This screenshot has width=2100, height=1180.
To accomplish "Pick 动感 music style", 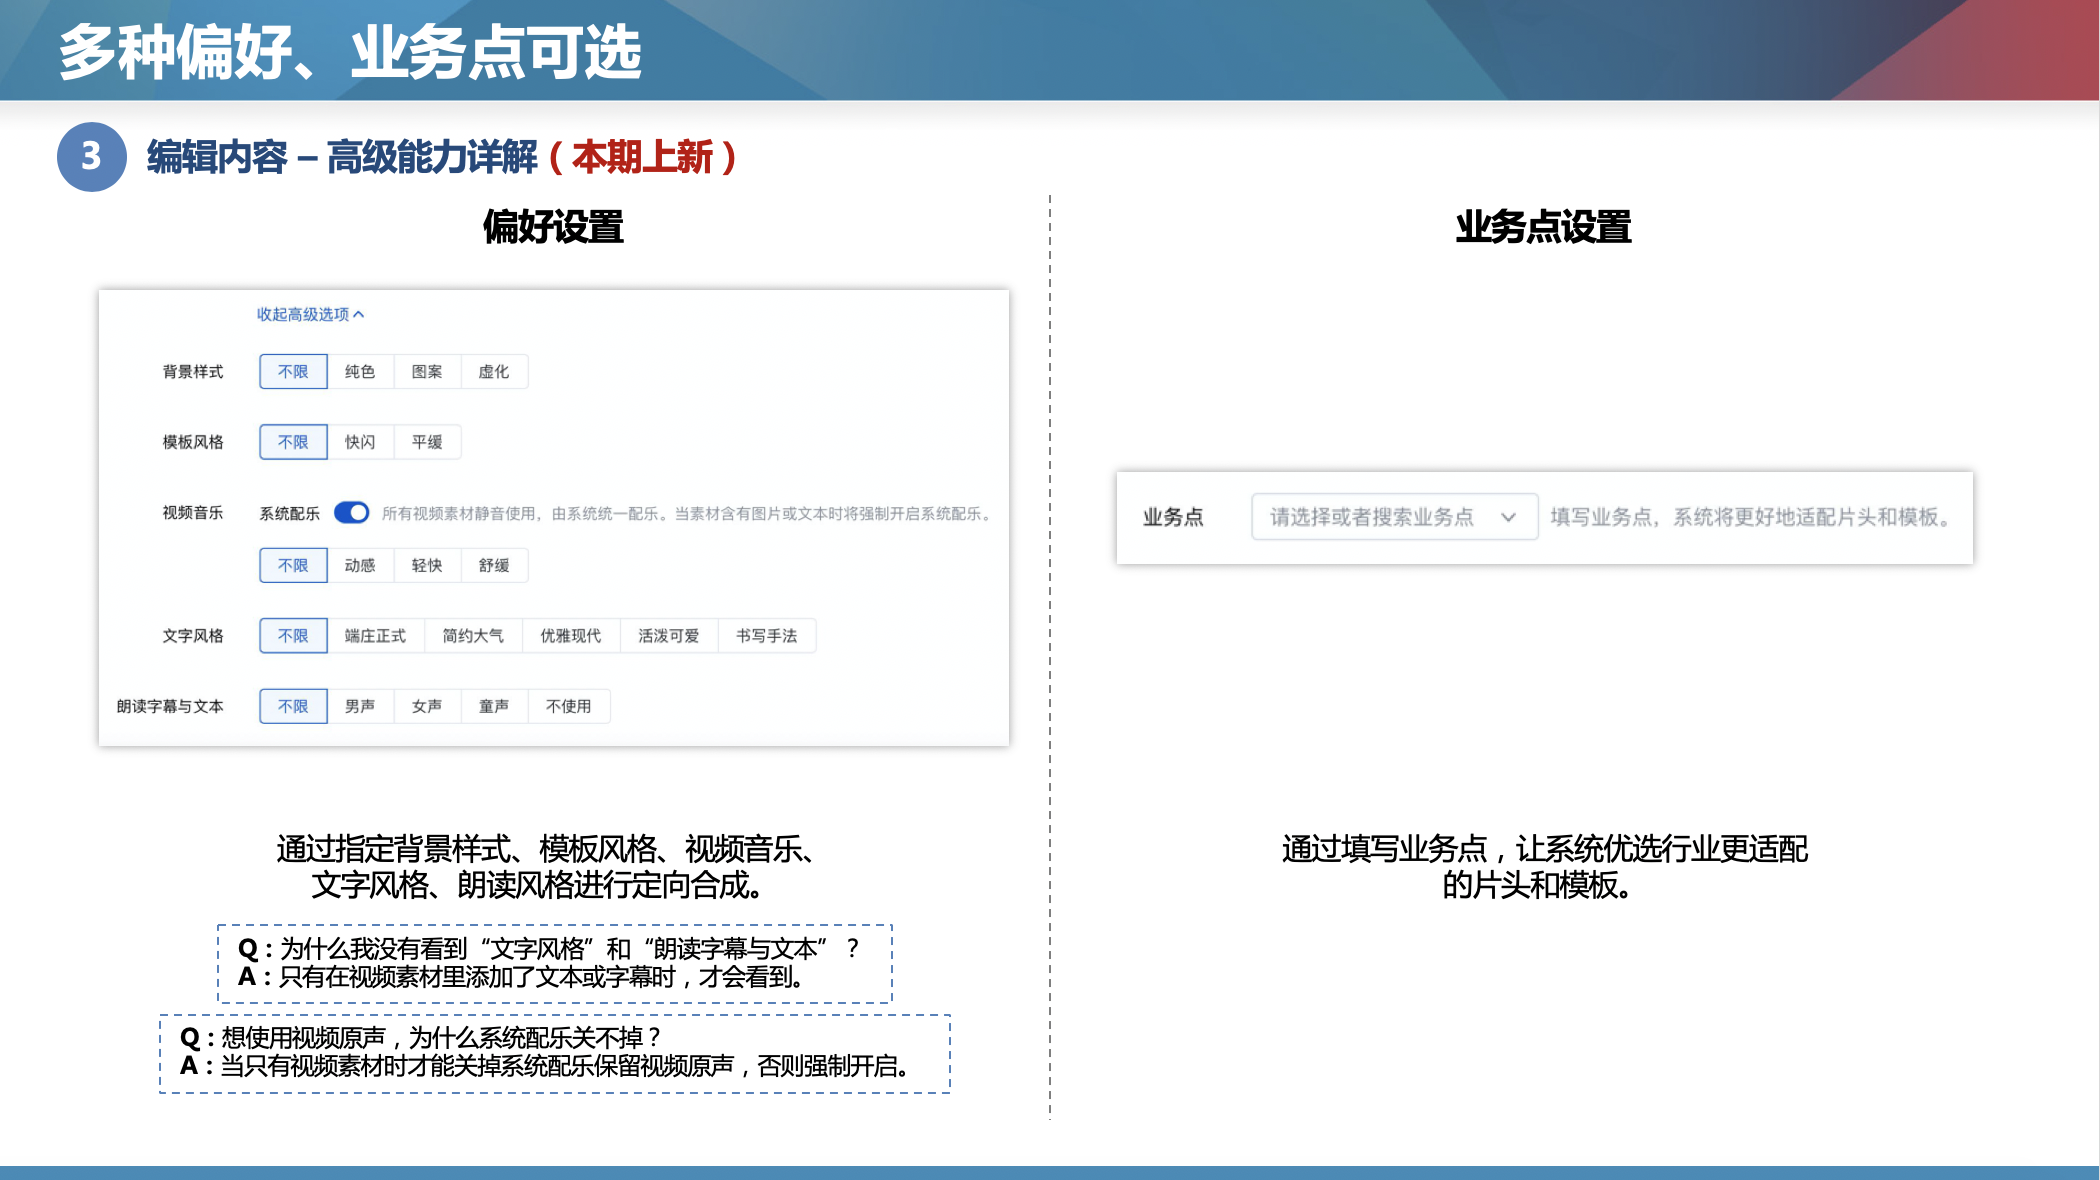I will (x=360, y=566).
